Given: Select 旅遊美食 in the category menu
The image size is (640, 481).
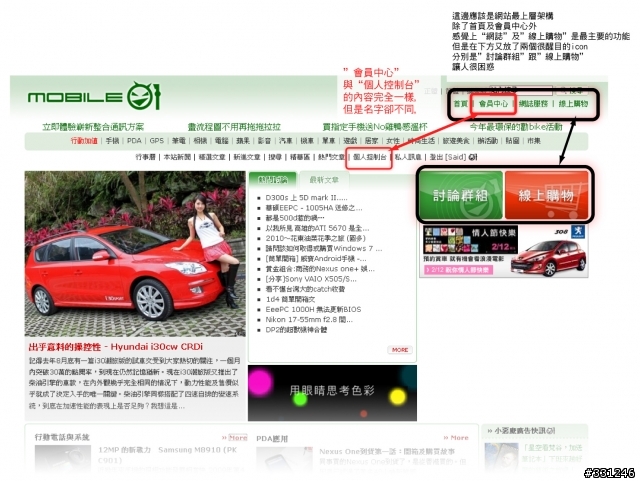Looking at the screenshot, I should click(456, 141).
